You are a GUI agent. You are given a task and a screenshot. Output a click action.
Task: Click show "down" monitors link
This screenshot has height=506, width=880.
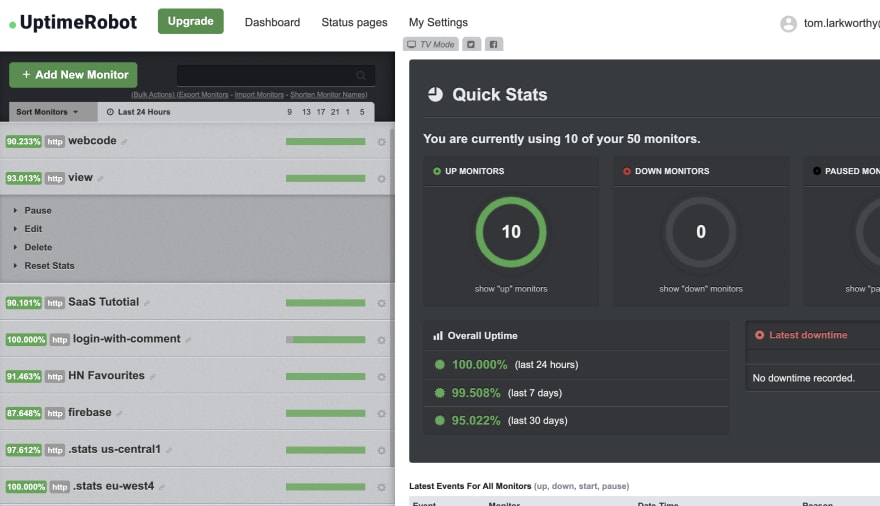click(x=701, y=289)
